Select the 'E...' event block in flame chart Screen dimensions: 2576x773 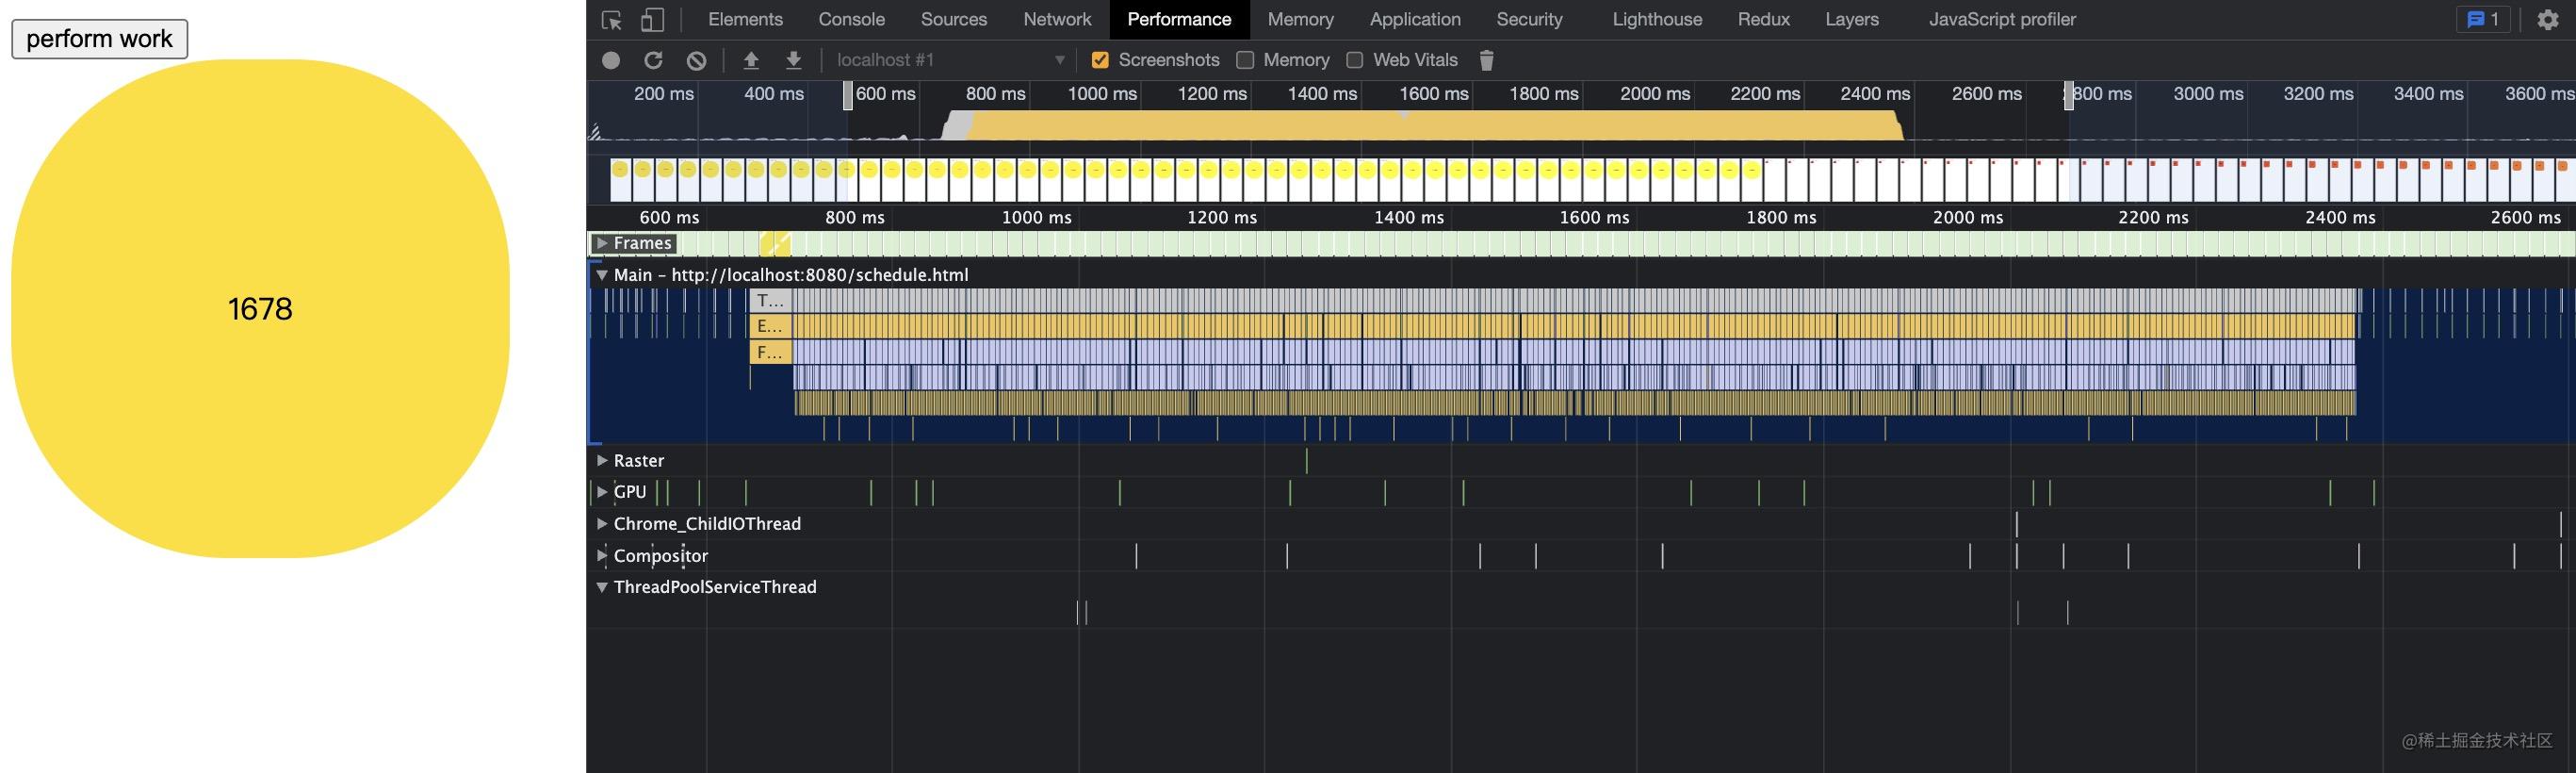[771, 326]
